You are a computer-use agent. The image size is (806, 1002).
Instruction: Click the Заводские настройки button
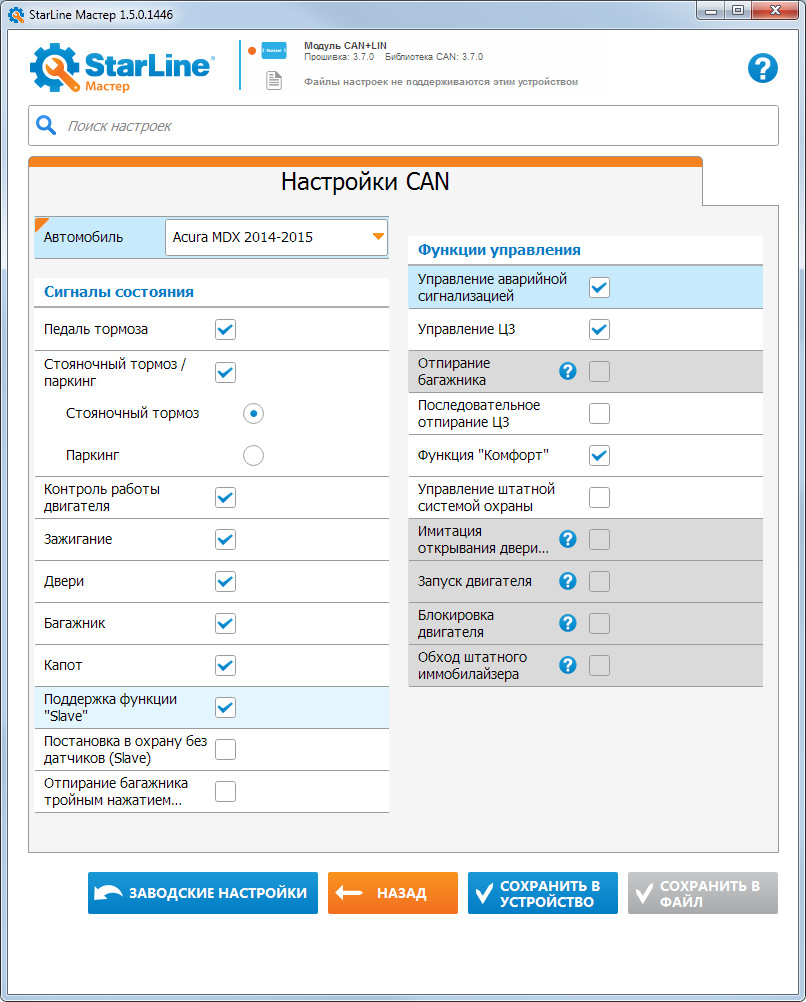coord(203,893)
